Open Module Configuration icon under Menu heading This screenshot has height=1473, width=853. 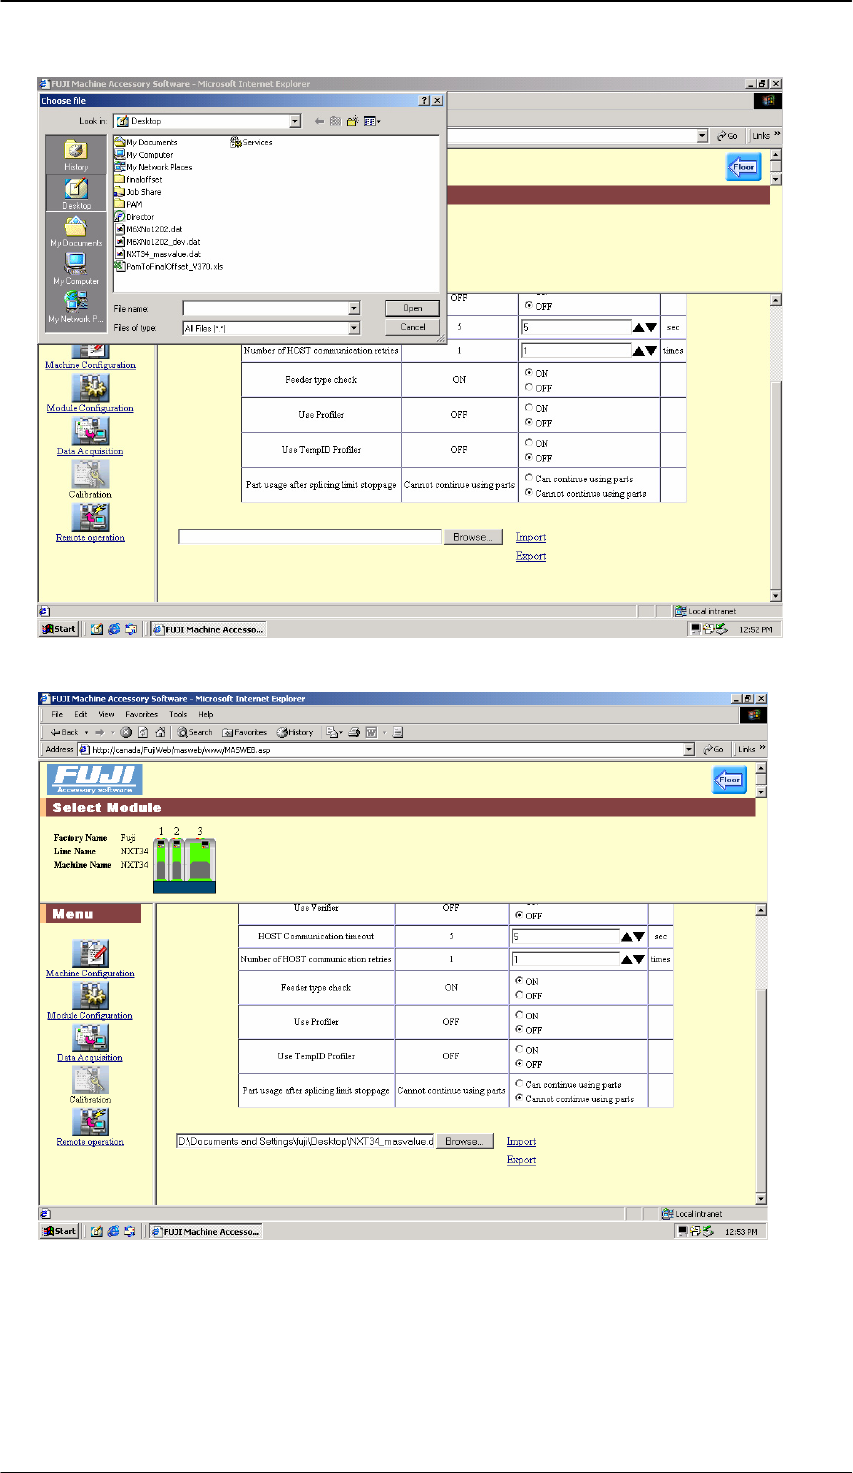[90, 996]
